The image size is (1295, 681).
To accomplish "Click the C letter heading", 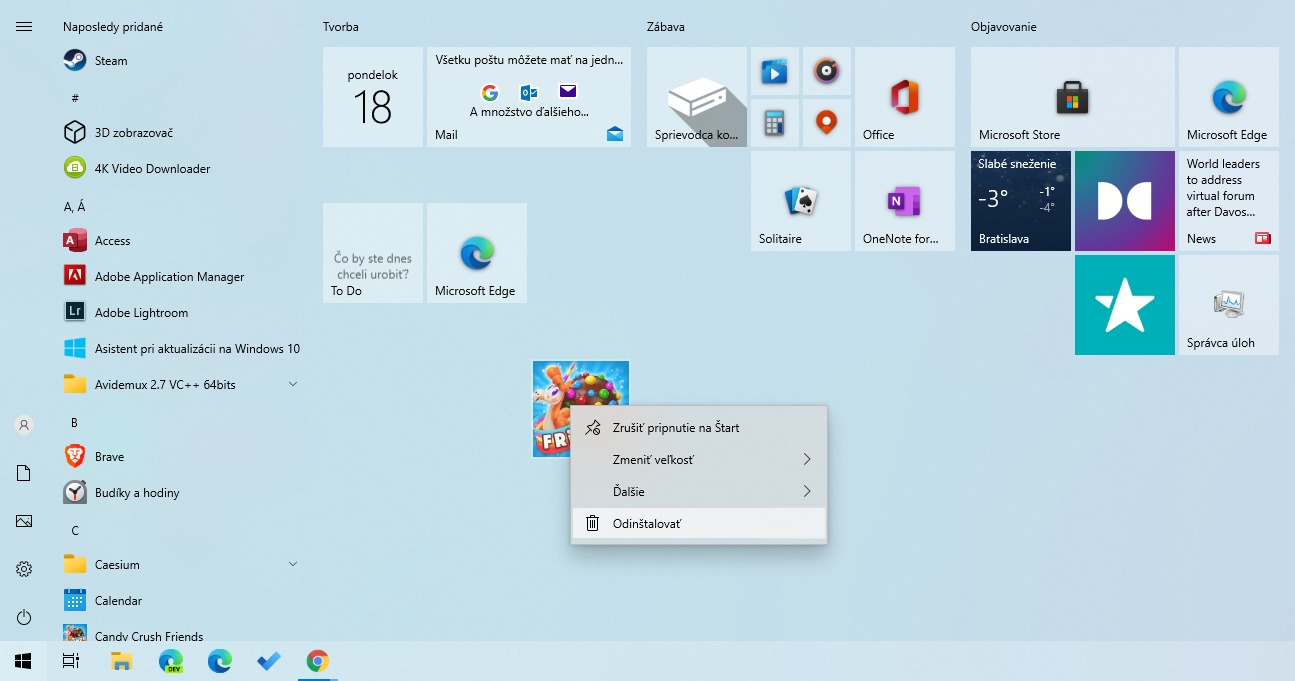I will point(75,531).
